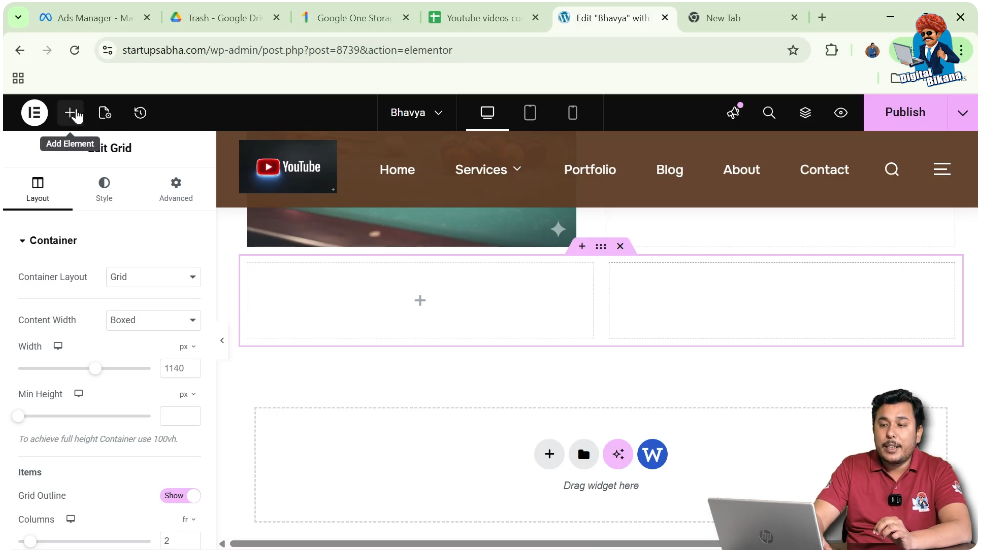Viewport: 983px width, 553px height.
Task: Click the plus in the first grid cell
Action: pyautogui.click(x=420, y=301)
